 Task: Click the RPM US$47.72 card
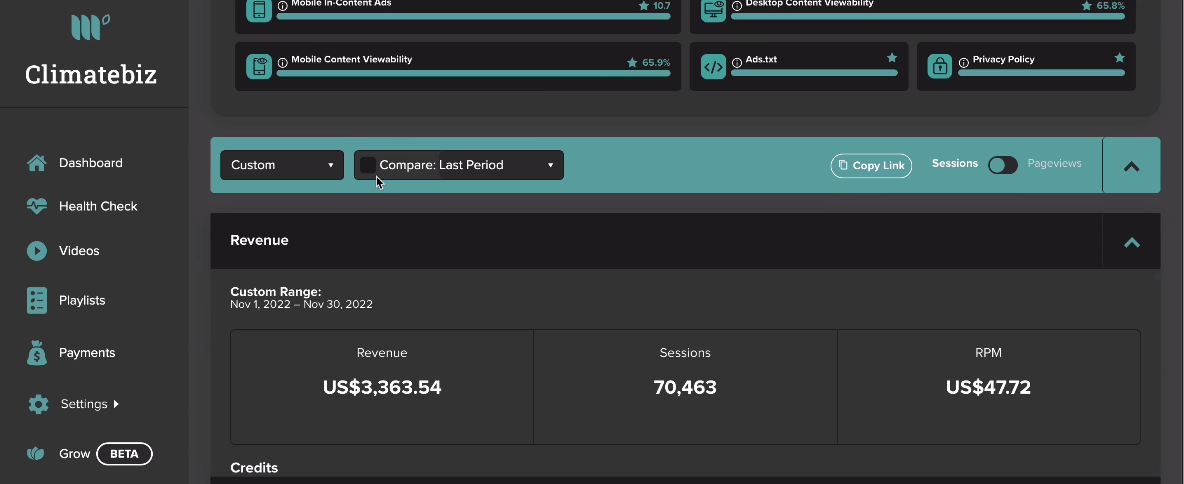[988, 387]
